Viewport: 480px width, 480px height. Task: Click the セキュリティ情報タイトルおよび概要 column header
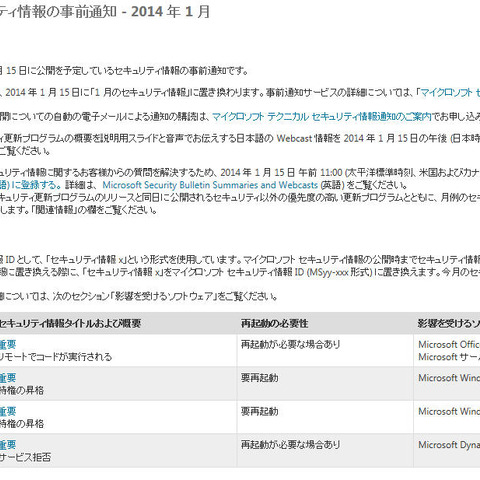pos(70,323)
